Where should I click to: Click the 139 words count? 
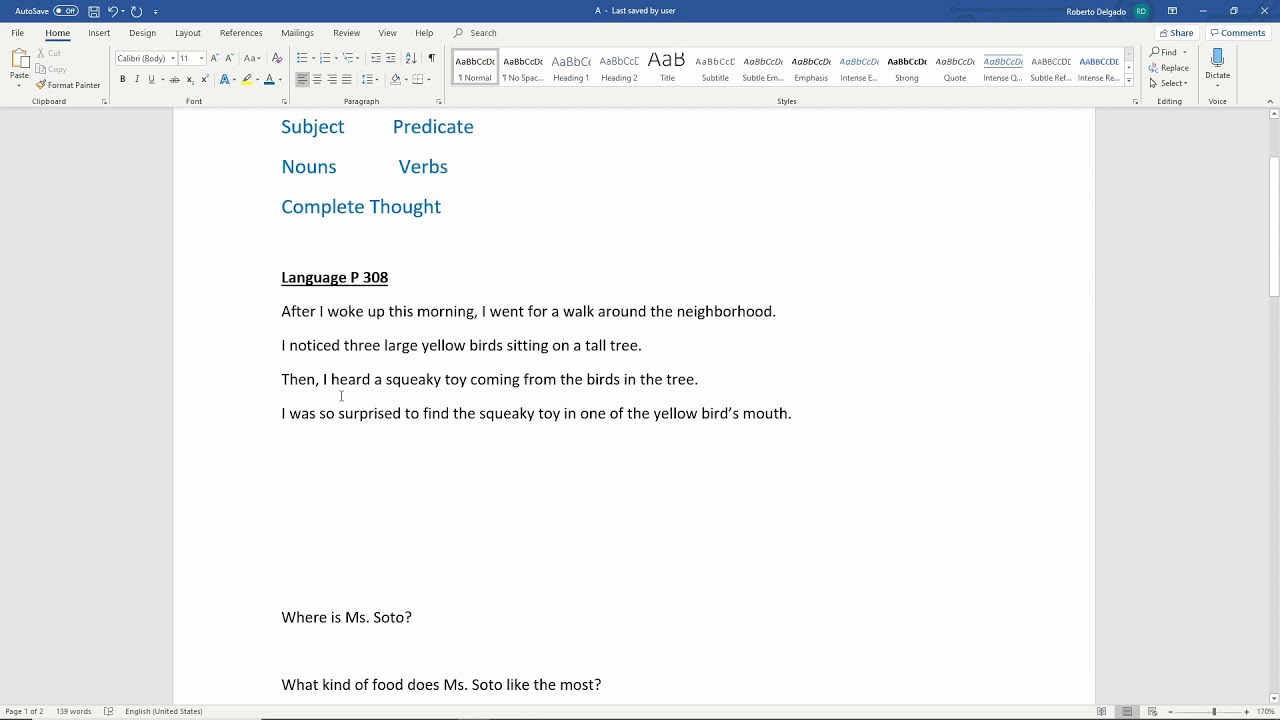coord(73,711)
